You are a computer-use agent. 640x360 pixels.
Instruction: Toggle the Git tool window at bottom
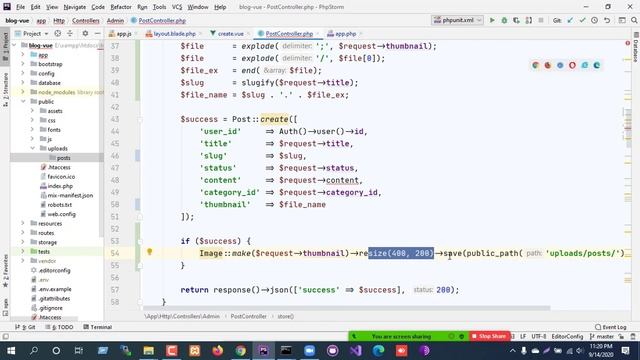click(25, 327)
